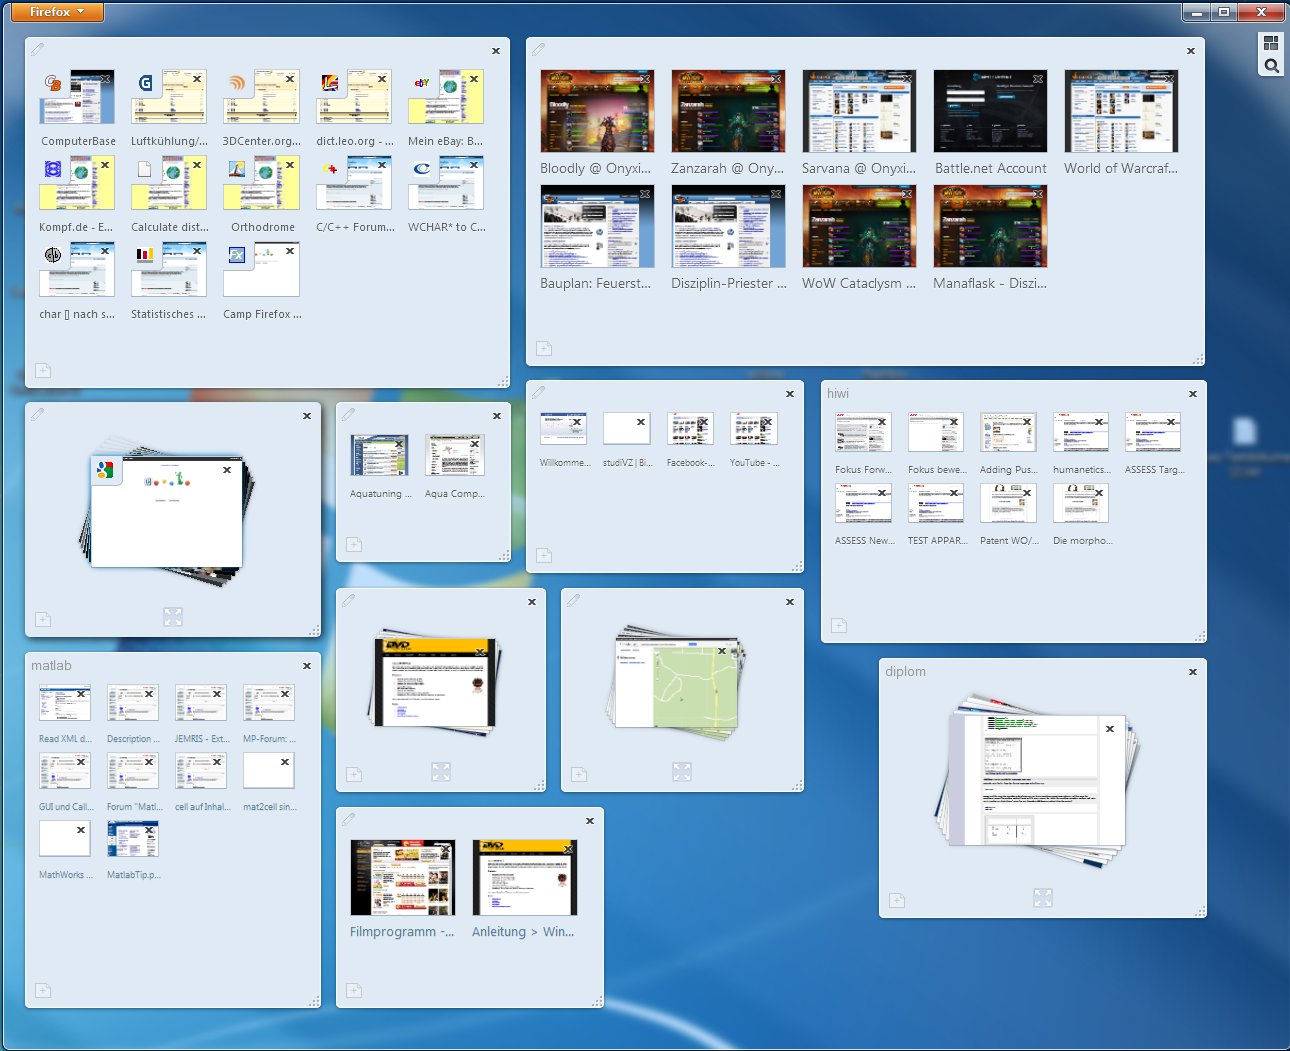
Task: Close the group containing ComputerBase tabs
Action: click(x=496, y=51)
